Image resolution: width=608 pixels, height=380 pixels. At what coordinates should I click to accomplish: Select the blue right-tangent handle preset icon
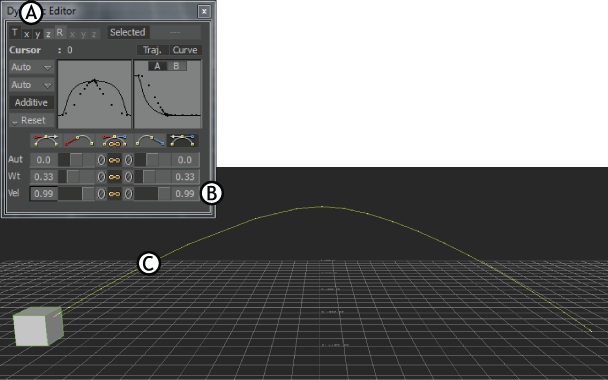pos(150,140)
